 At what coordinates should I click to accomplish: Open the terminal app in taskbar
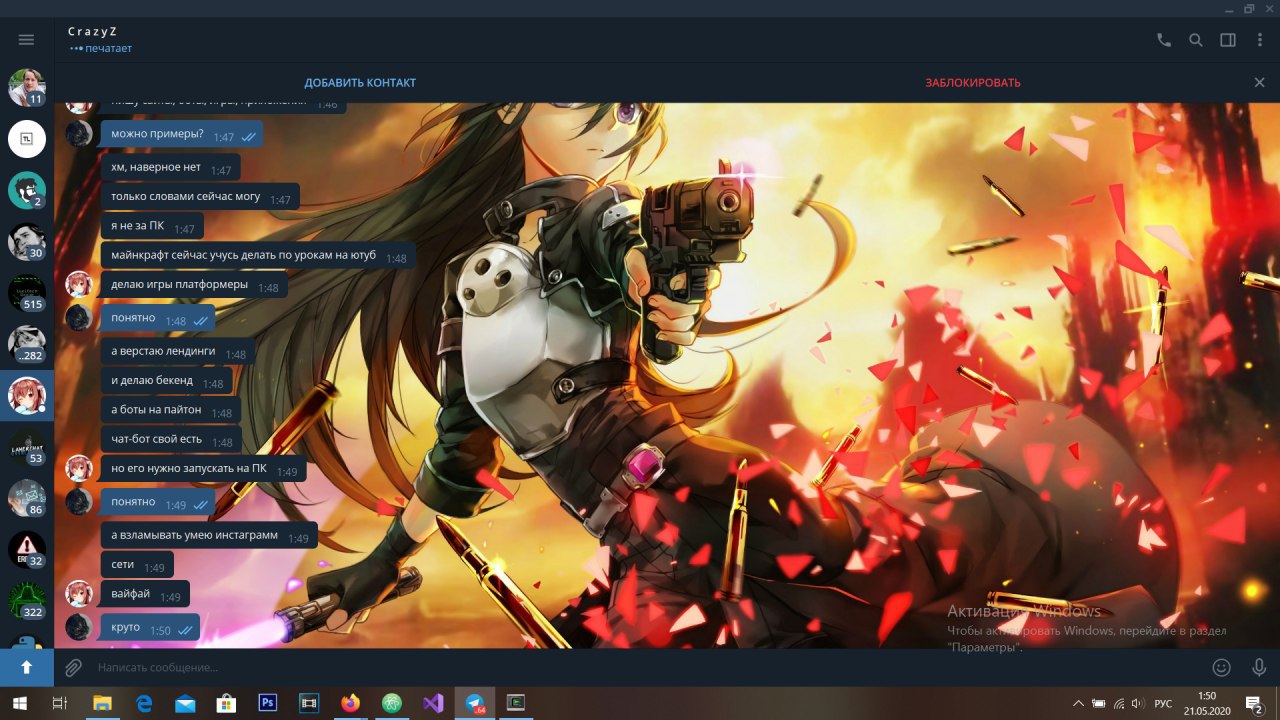(x=516, y=703)
